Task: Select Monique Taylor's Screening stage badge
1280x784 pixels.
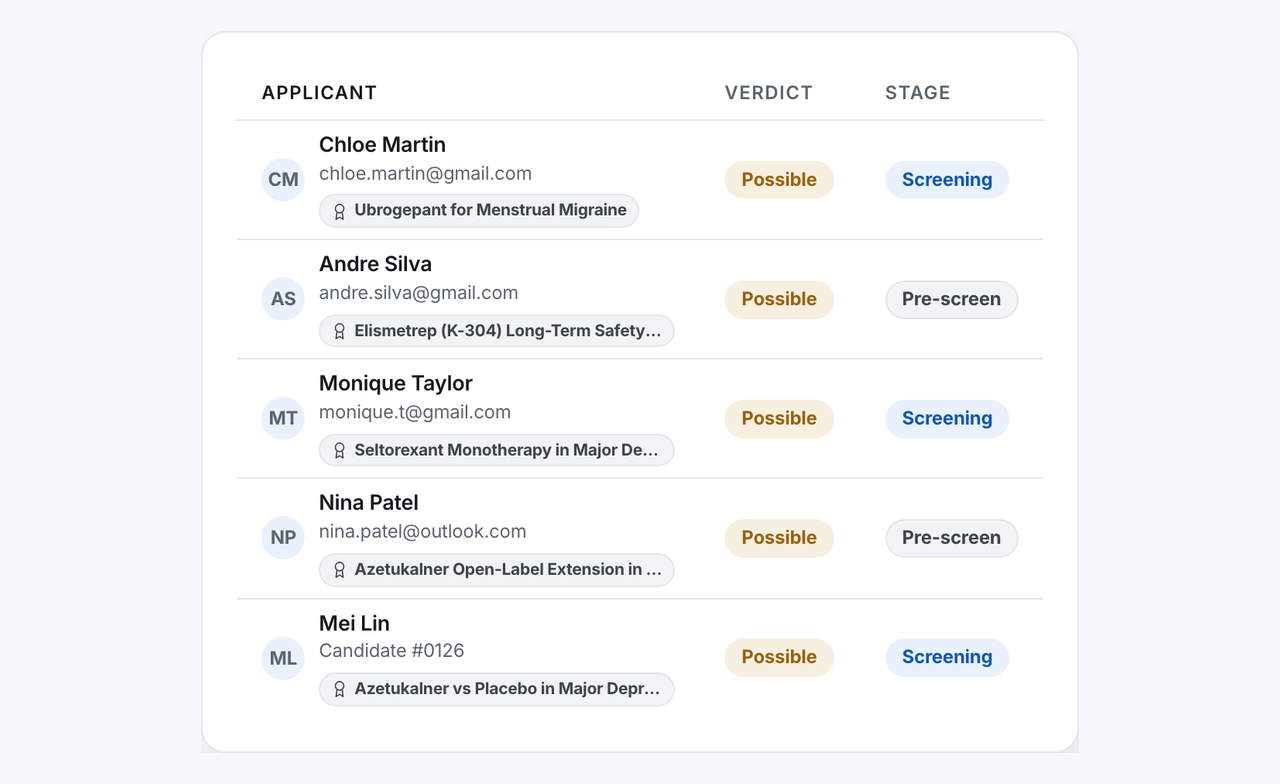Action: (x=947, y=418)
